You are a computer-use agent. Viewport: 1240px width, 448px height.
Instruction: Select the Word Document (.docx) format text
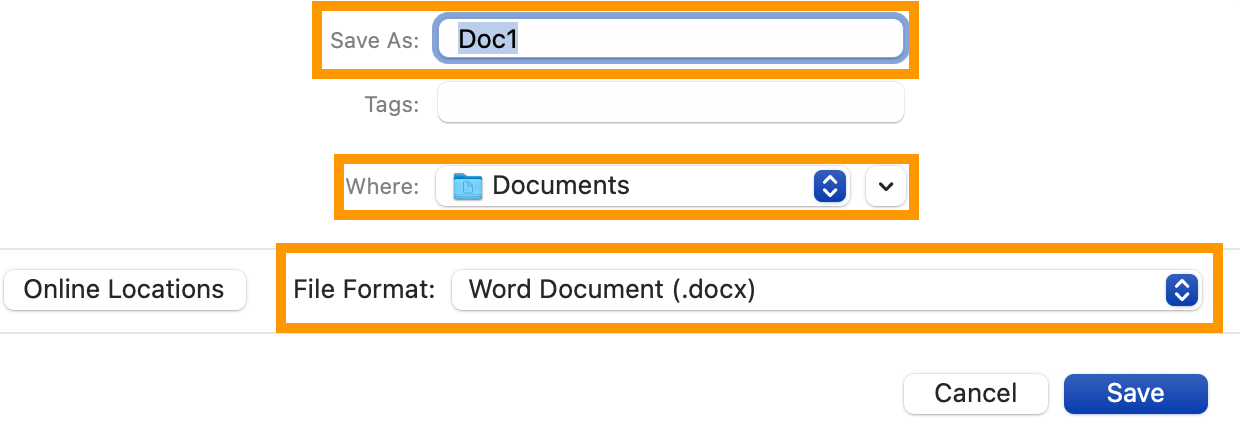click(x=612, y=290)
